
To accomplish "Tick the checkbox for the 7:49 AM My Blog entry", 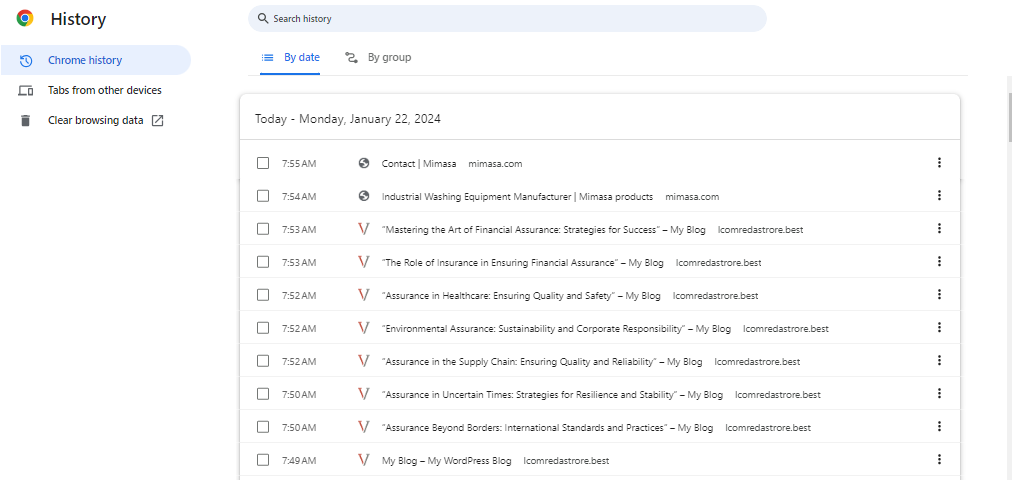I will point(263,460).
